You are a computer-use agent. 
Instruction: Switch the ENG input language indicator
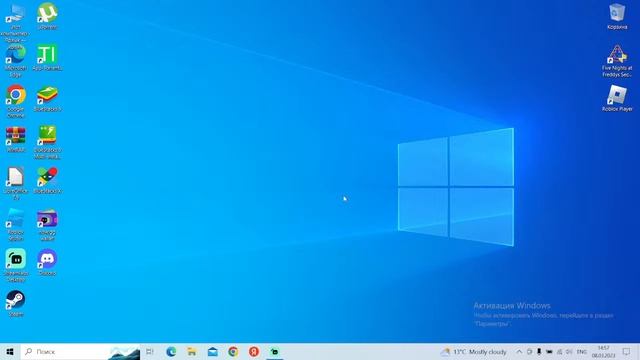click(x=582, y=351)
